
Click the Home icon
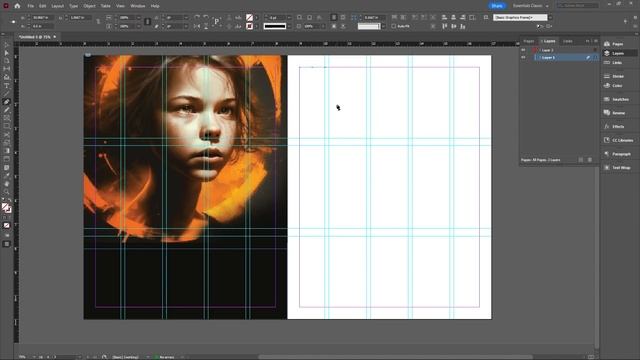(x=17, y=6)
